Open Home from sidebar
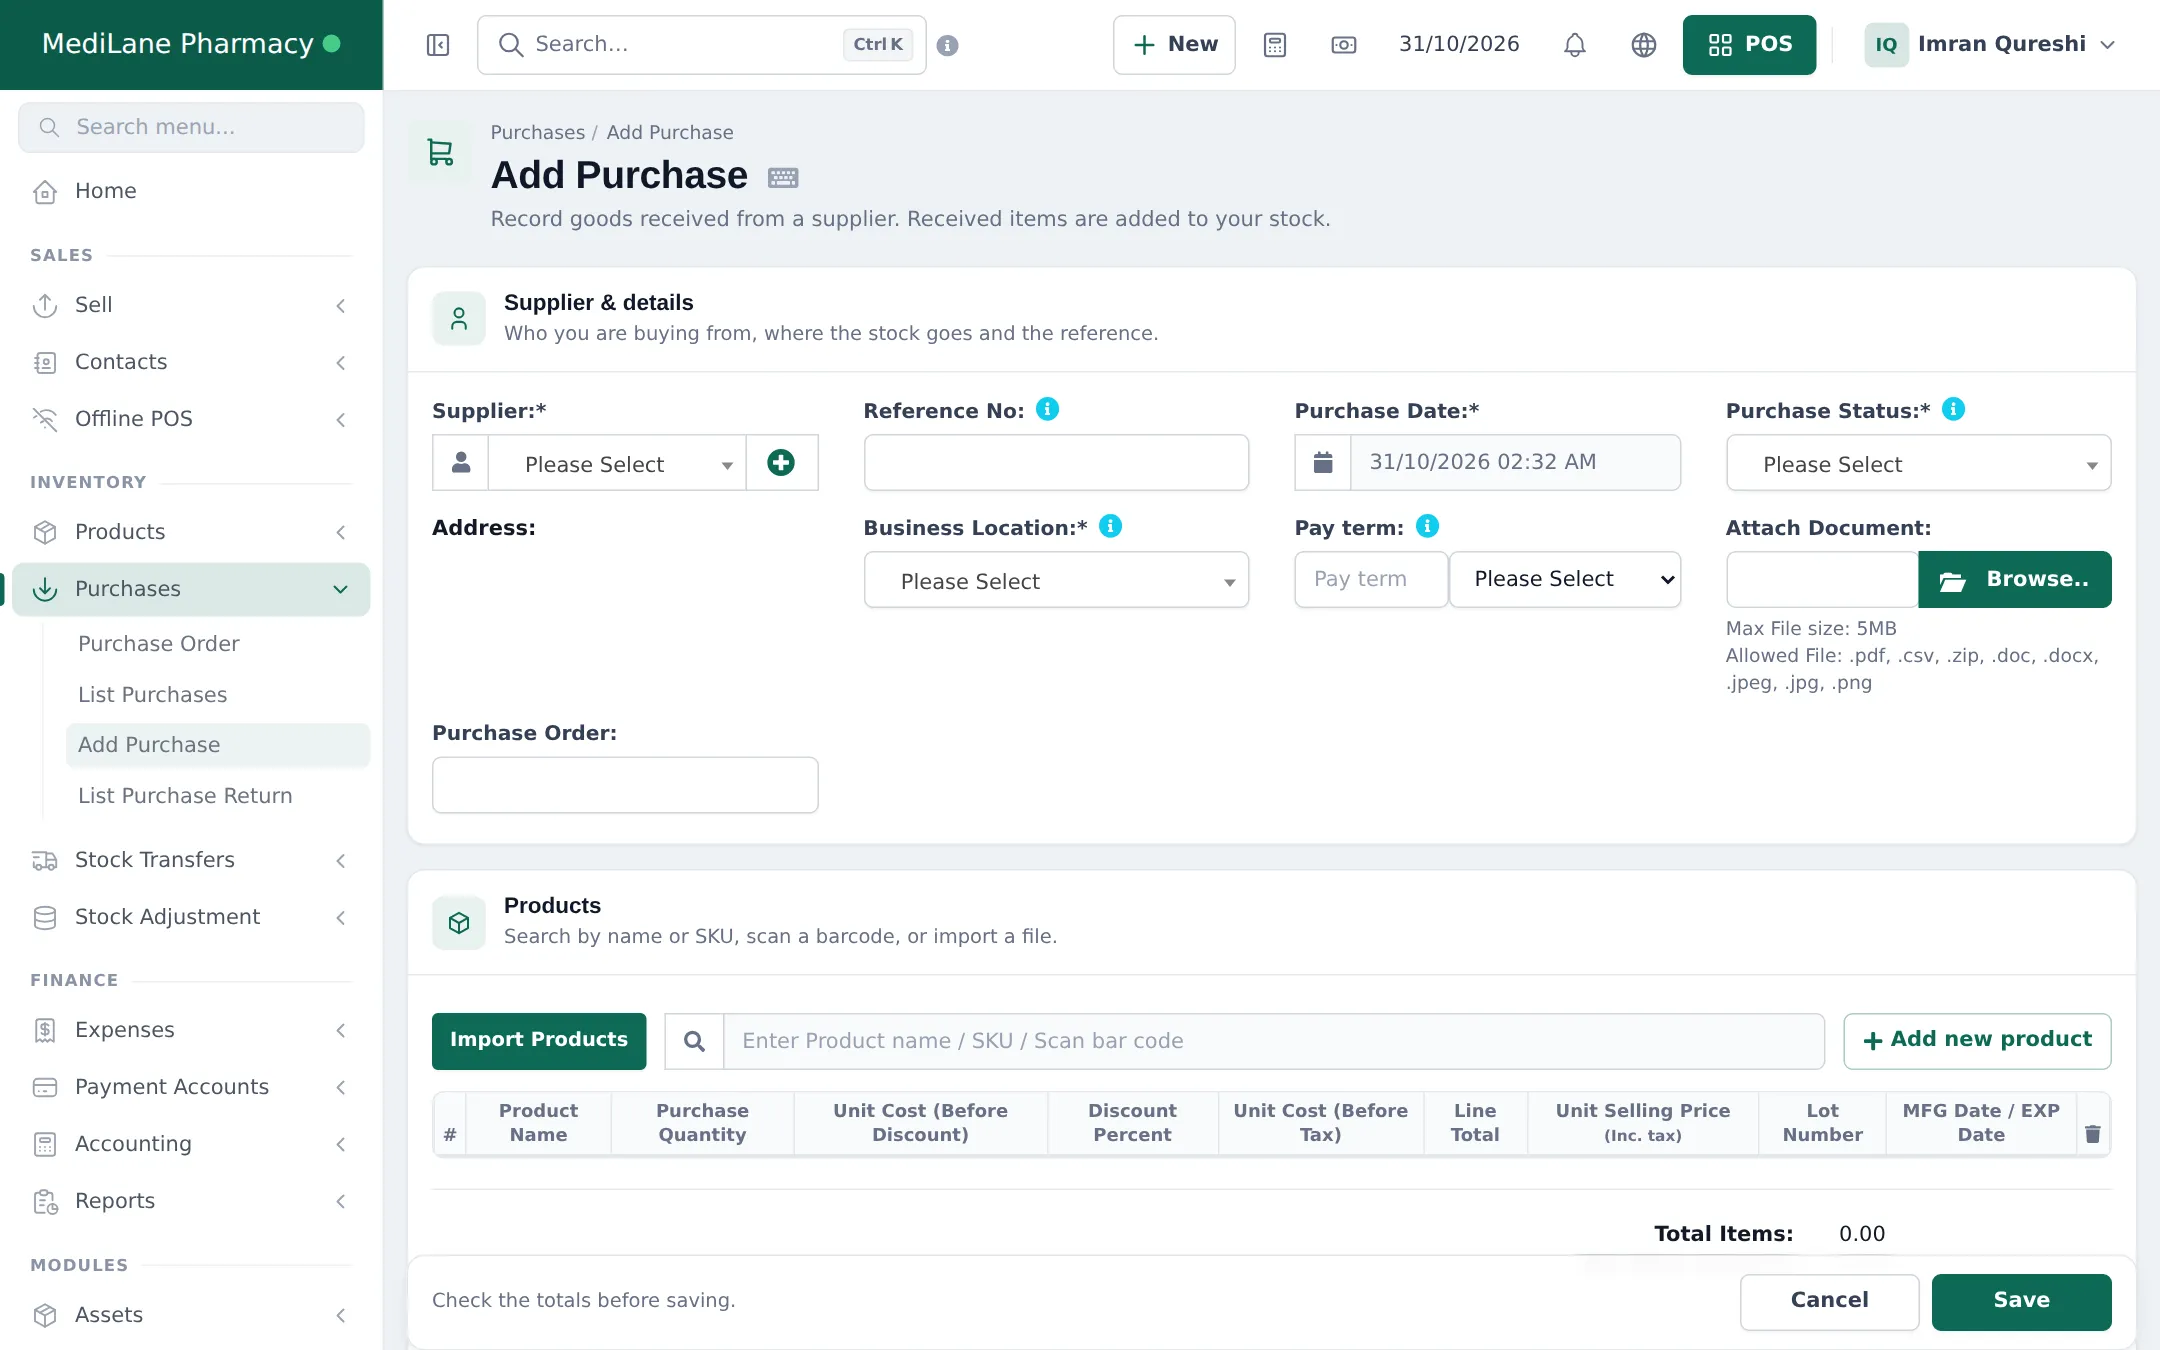The width and height of the screenshot is (2160, 1350). click(x=191, y=191)
